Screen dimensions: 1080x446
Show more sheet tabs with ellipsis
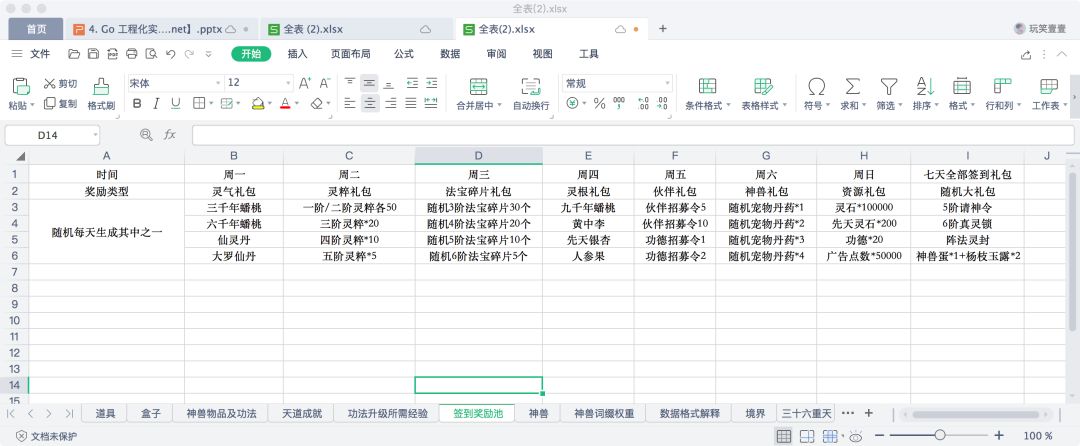click(x=848, y=413)
